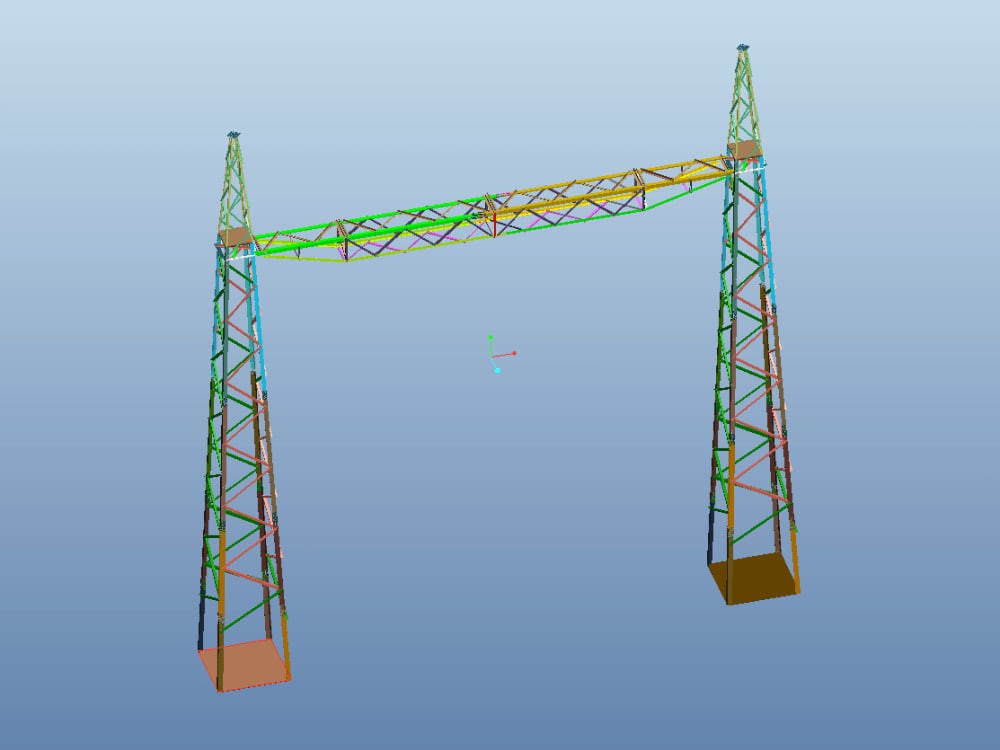Select the green lower chord on truss right end
This screenshot has width=1000, height=750.
click(x=690, y=192)
